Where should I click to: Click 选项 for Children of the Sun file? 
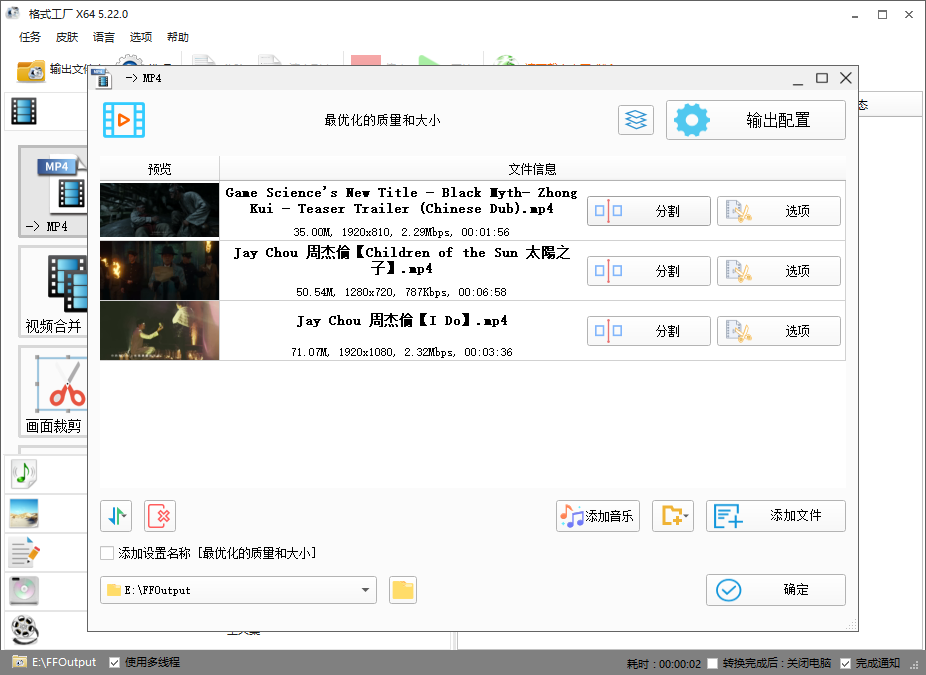778,271
